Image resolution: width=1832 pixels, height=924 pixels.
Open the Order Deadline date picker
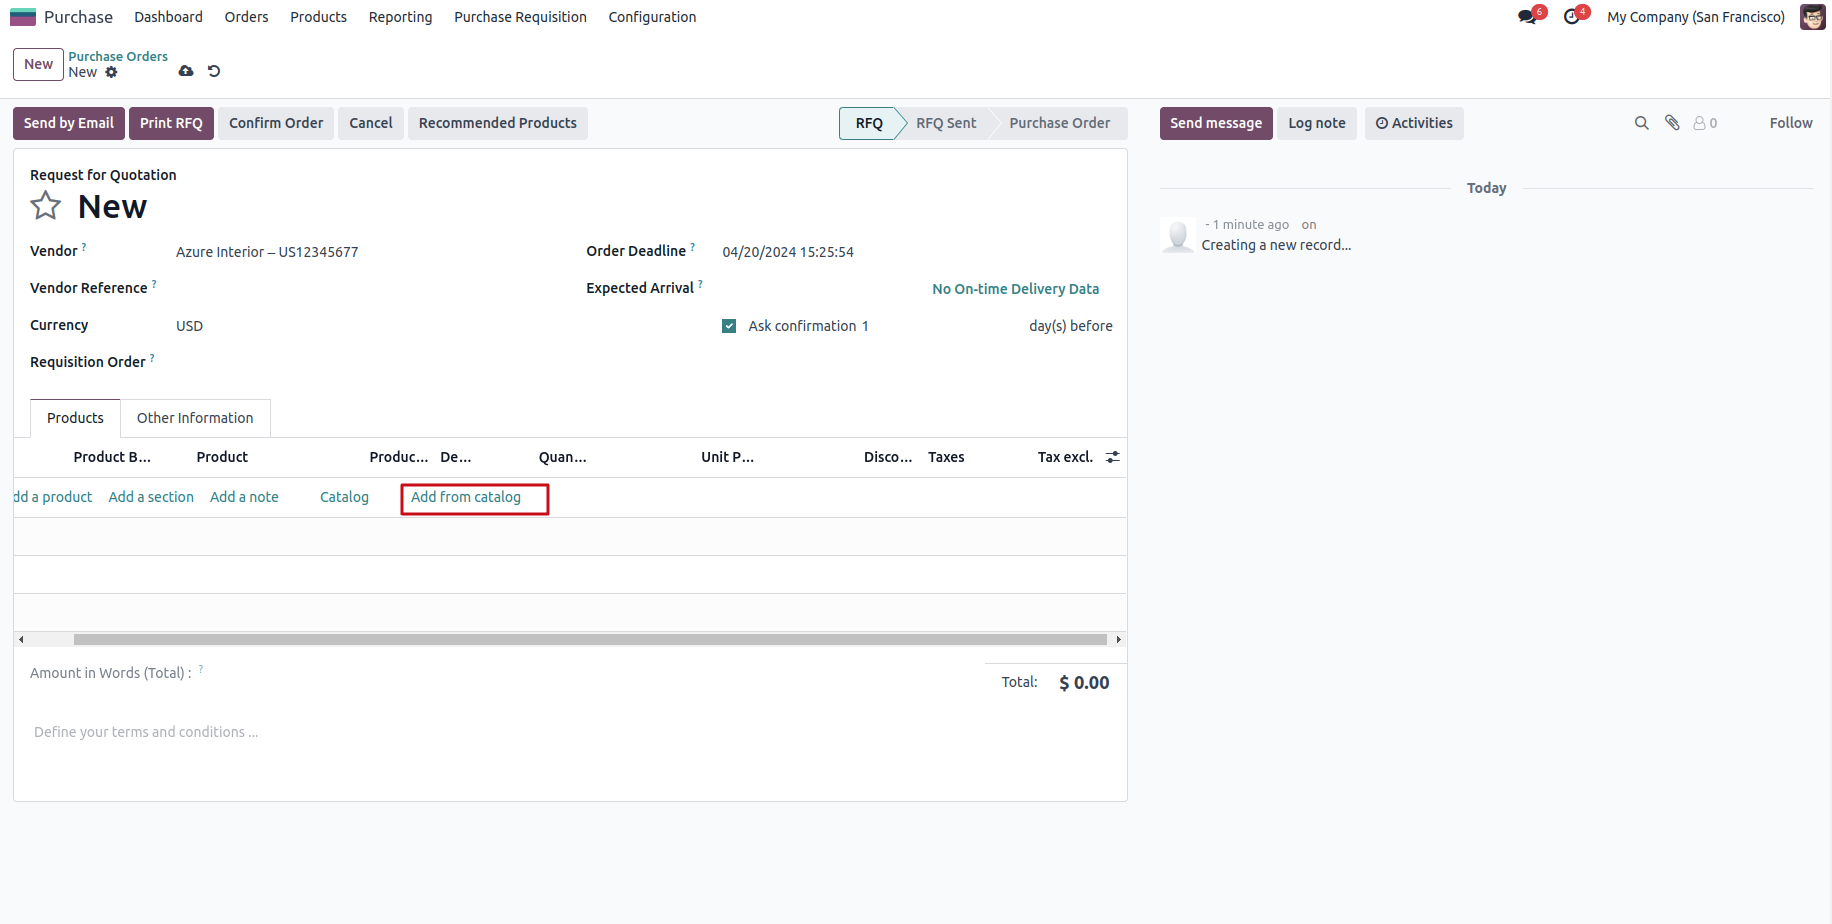(x=917, y=252)
